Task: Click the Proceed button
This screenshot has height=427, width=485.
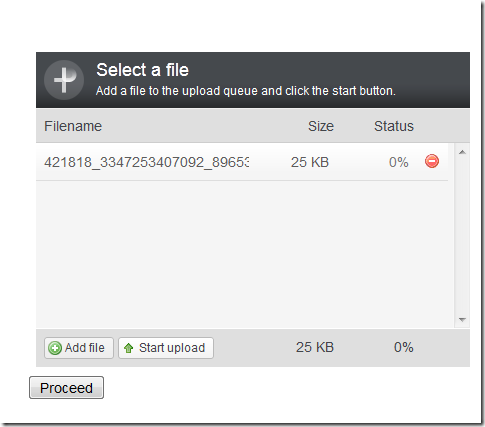Action: 66,388
